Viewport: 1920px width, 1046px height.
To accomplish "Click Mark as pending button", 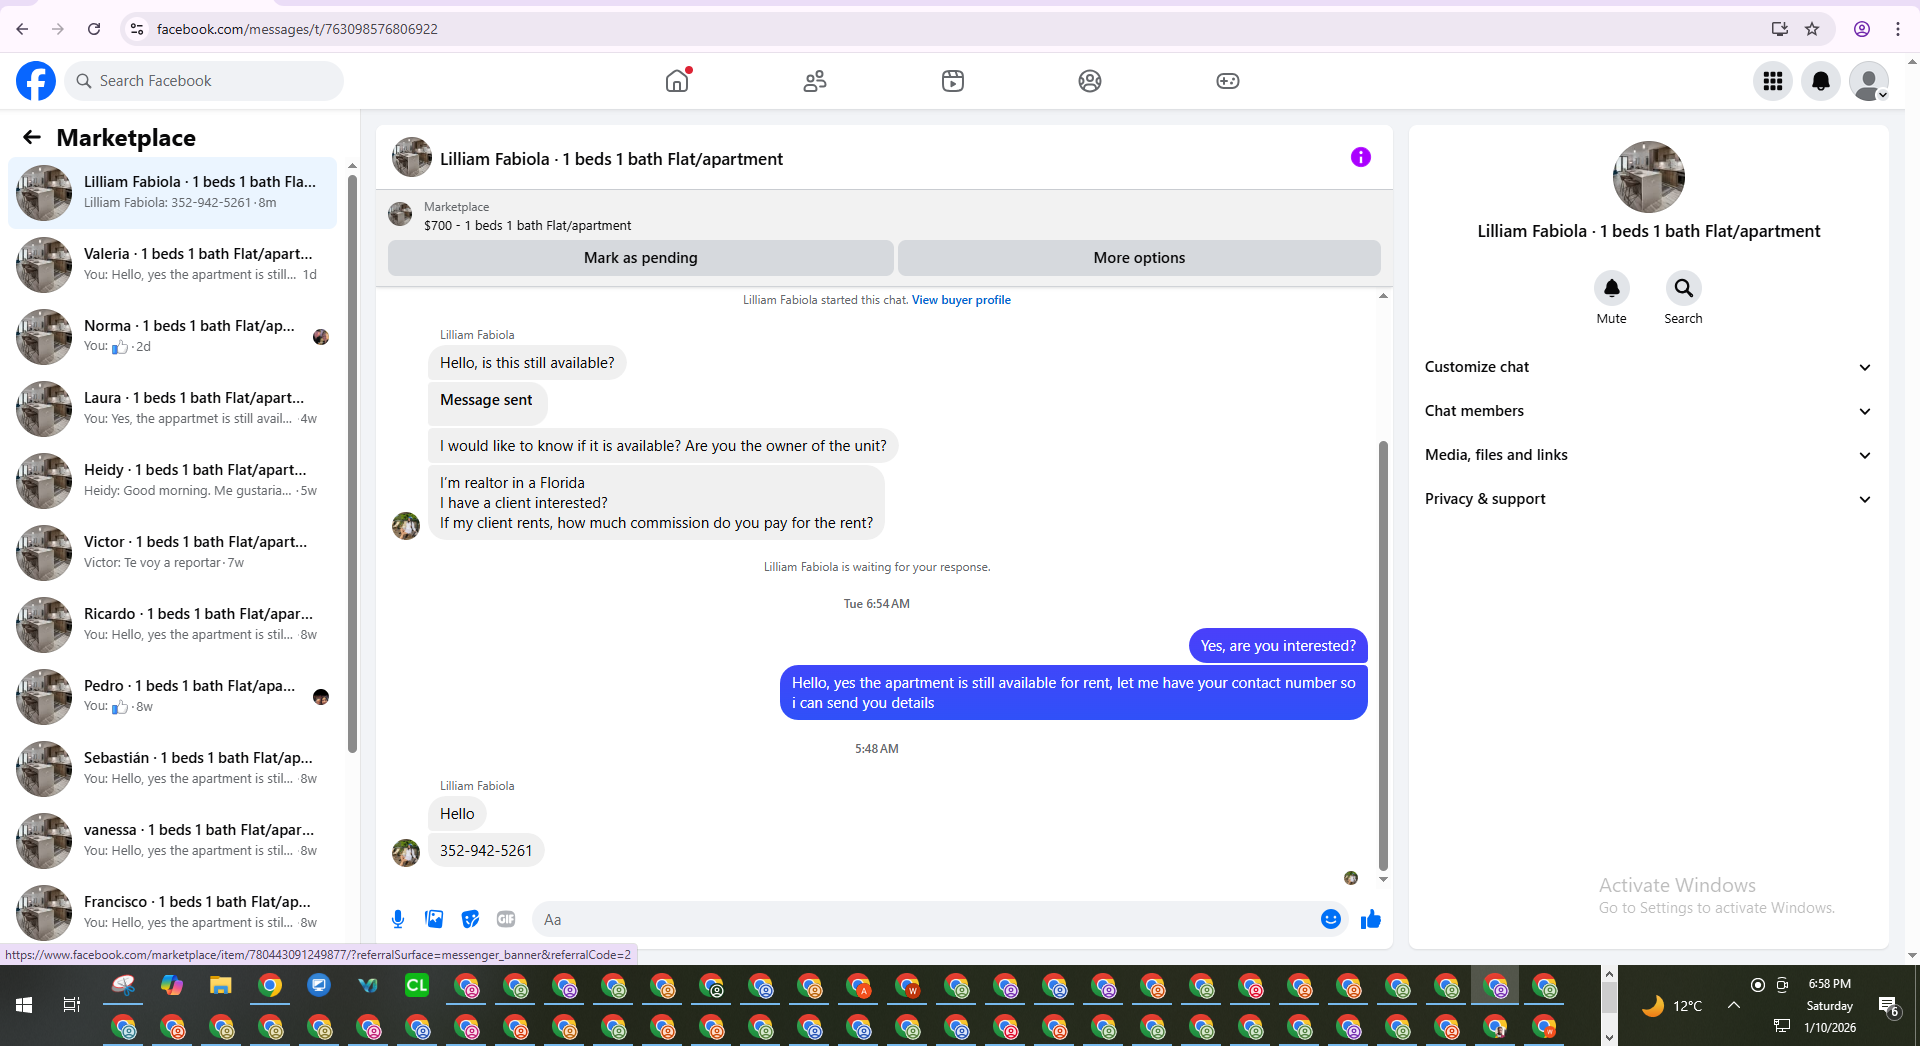I will (640, 258).
